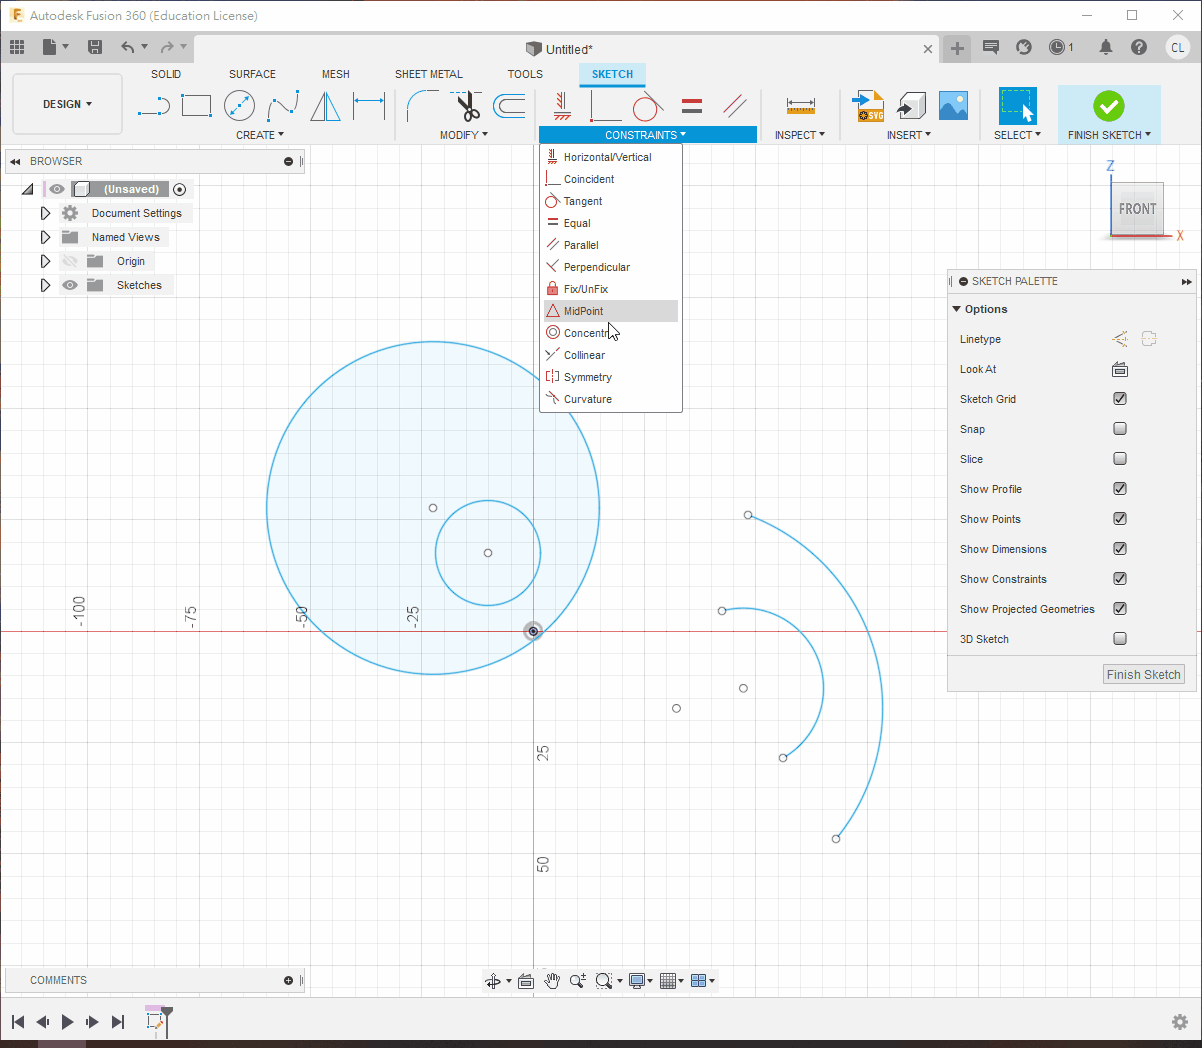The width and height of the screenshot is (1202, 1048).
Task: Select the Measure tool under Inspect
Action: 800,106
